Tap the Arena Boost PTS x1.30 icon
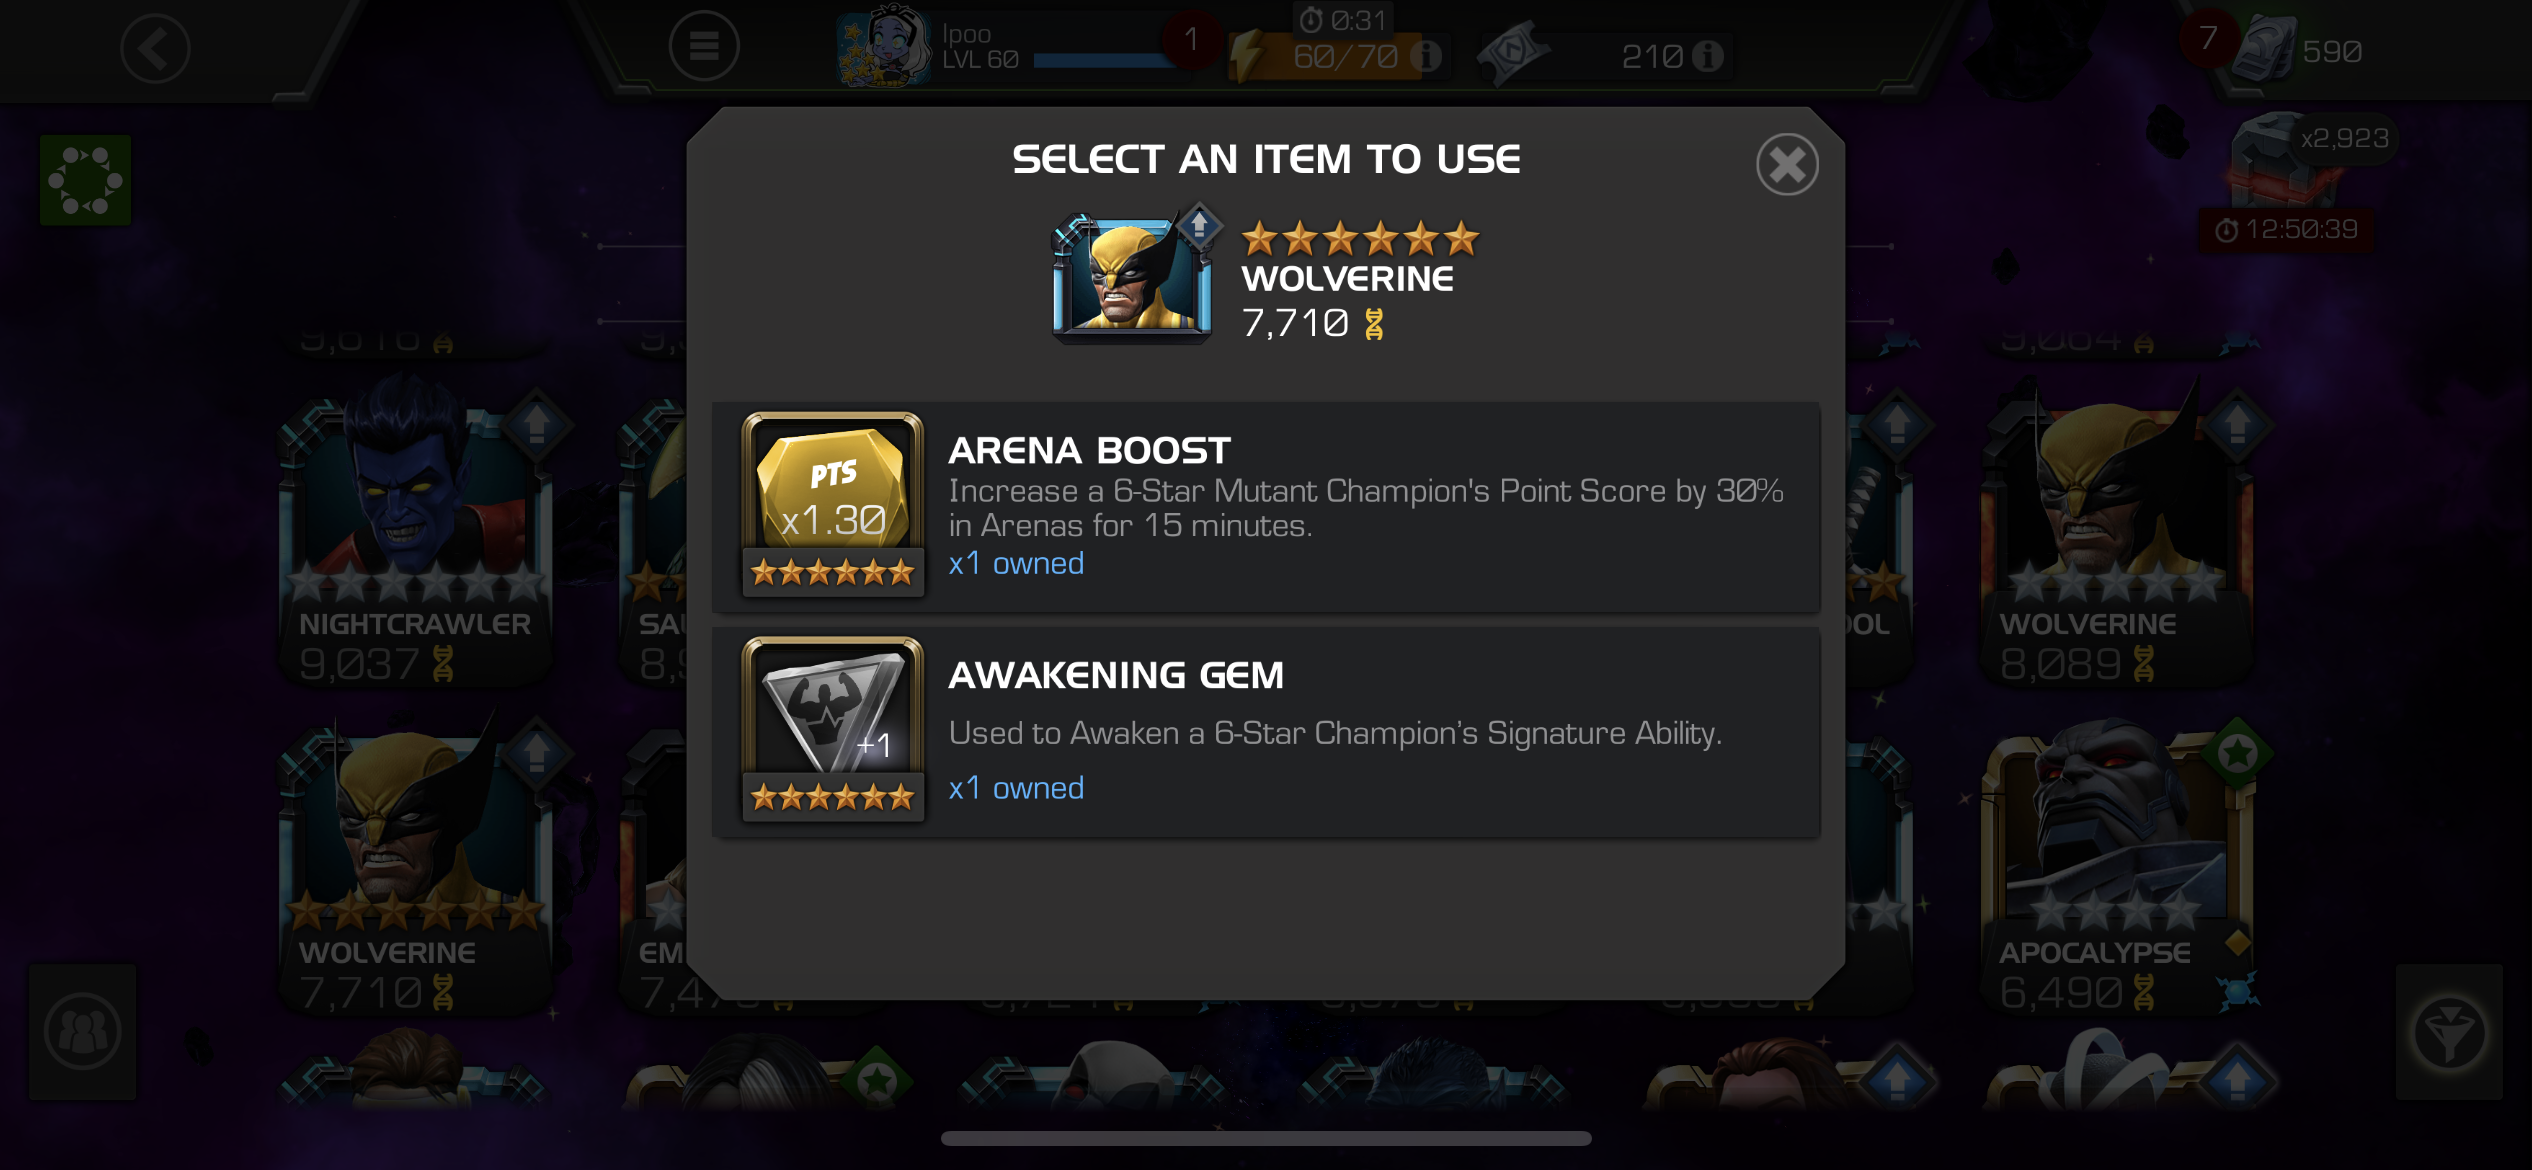Screen dimensions: 2532x1170 click(833, 504)
